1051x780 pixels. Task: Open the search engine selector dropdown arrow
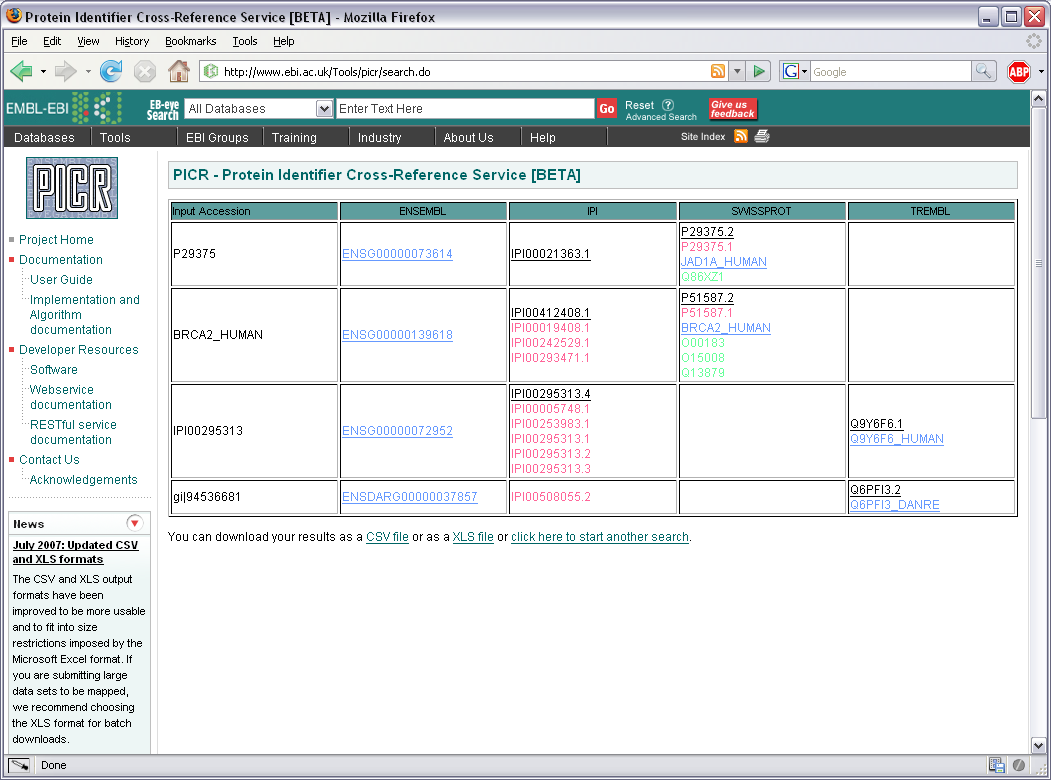(x=804, y=71)
